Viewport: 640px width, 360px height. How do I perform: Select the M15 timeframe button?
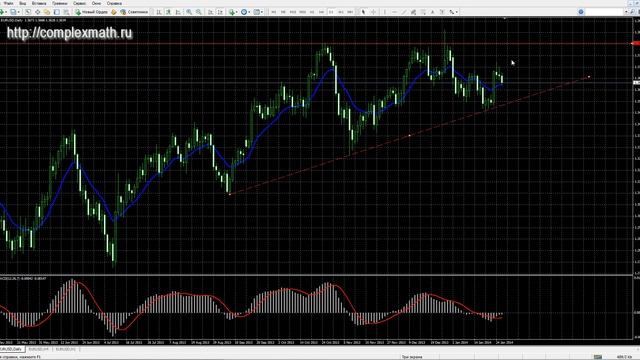(293, 12)
